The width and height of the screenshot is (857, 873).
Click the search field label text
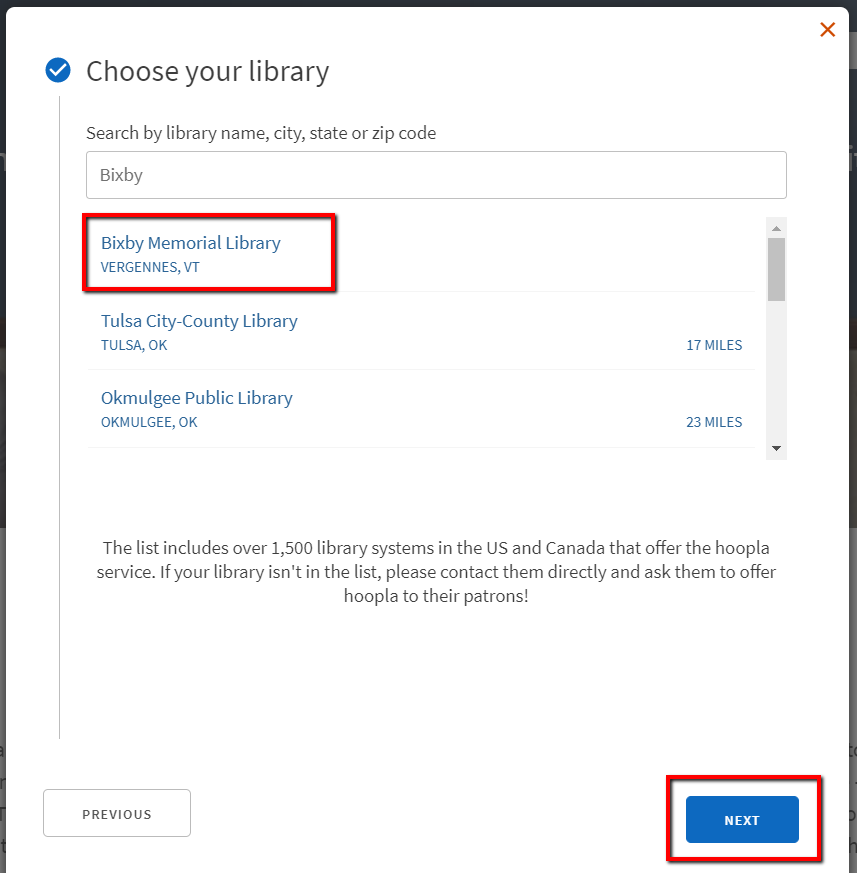261,133
